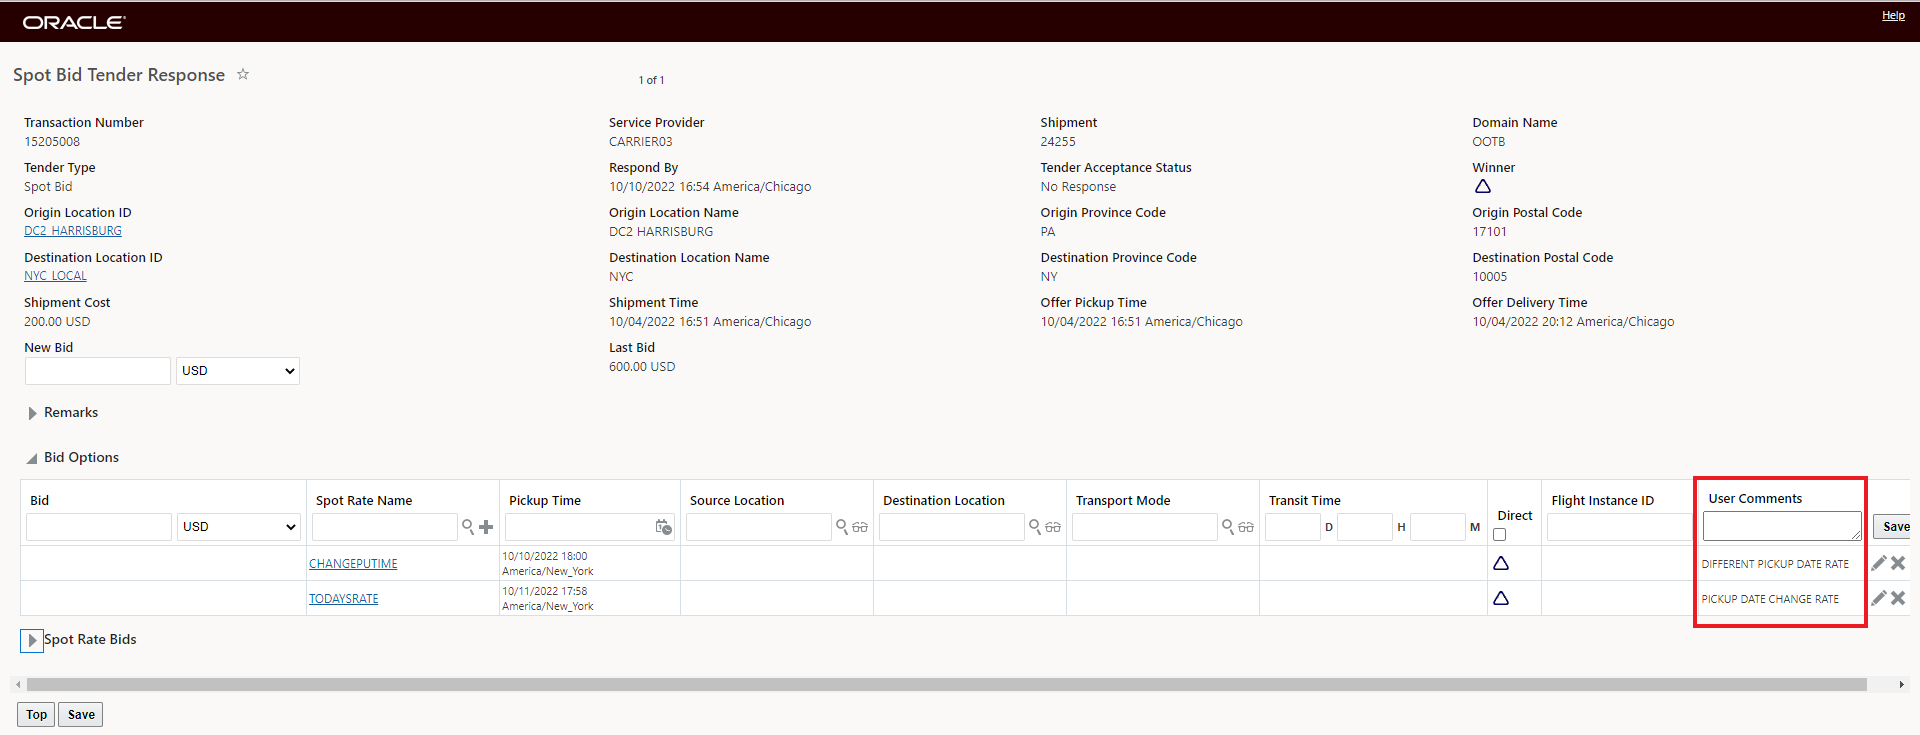1920x735 pixels.
Task: Click the Transport Mode view glasses icon
Action: [1246, 527]
